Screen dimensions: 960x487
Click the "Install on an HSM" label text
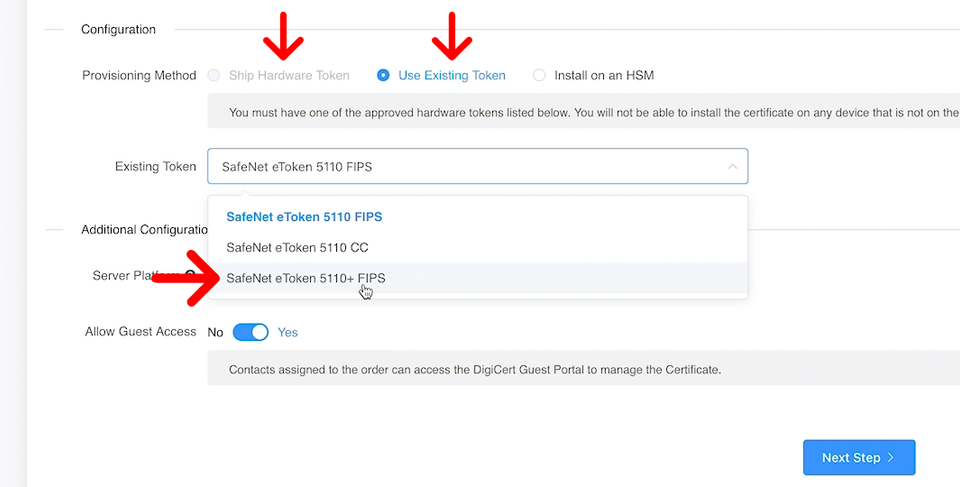(603, 75)
